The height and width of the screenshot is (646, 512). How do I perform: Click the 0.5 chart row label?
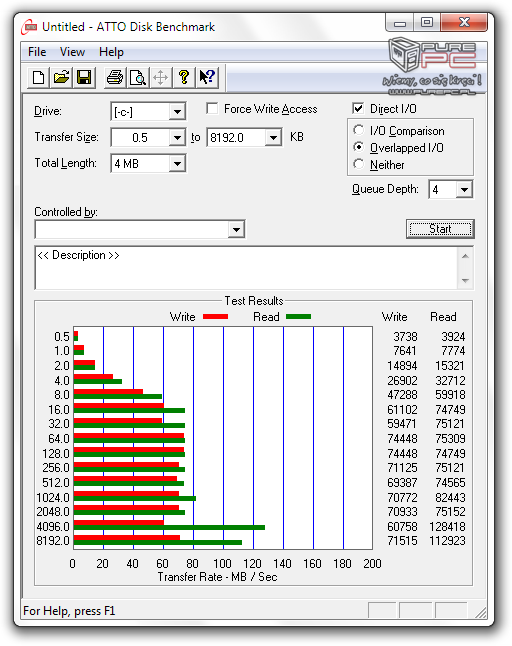[62, 337]
